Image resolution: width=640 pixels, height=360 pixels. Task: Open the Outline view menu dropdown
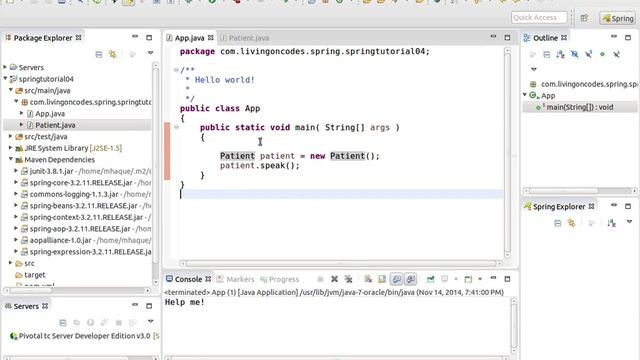click(534, 69)
